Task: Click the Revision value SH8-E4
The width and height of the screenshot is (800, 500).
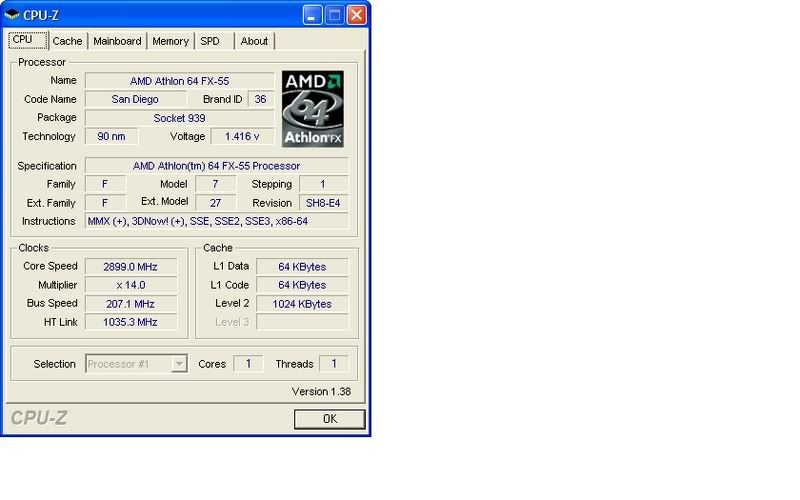Action: [x=323, y=203]
